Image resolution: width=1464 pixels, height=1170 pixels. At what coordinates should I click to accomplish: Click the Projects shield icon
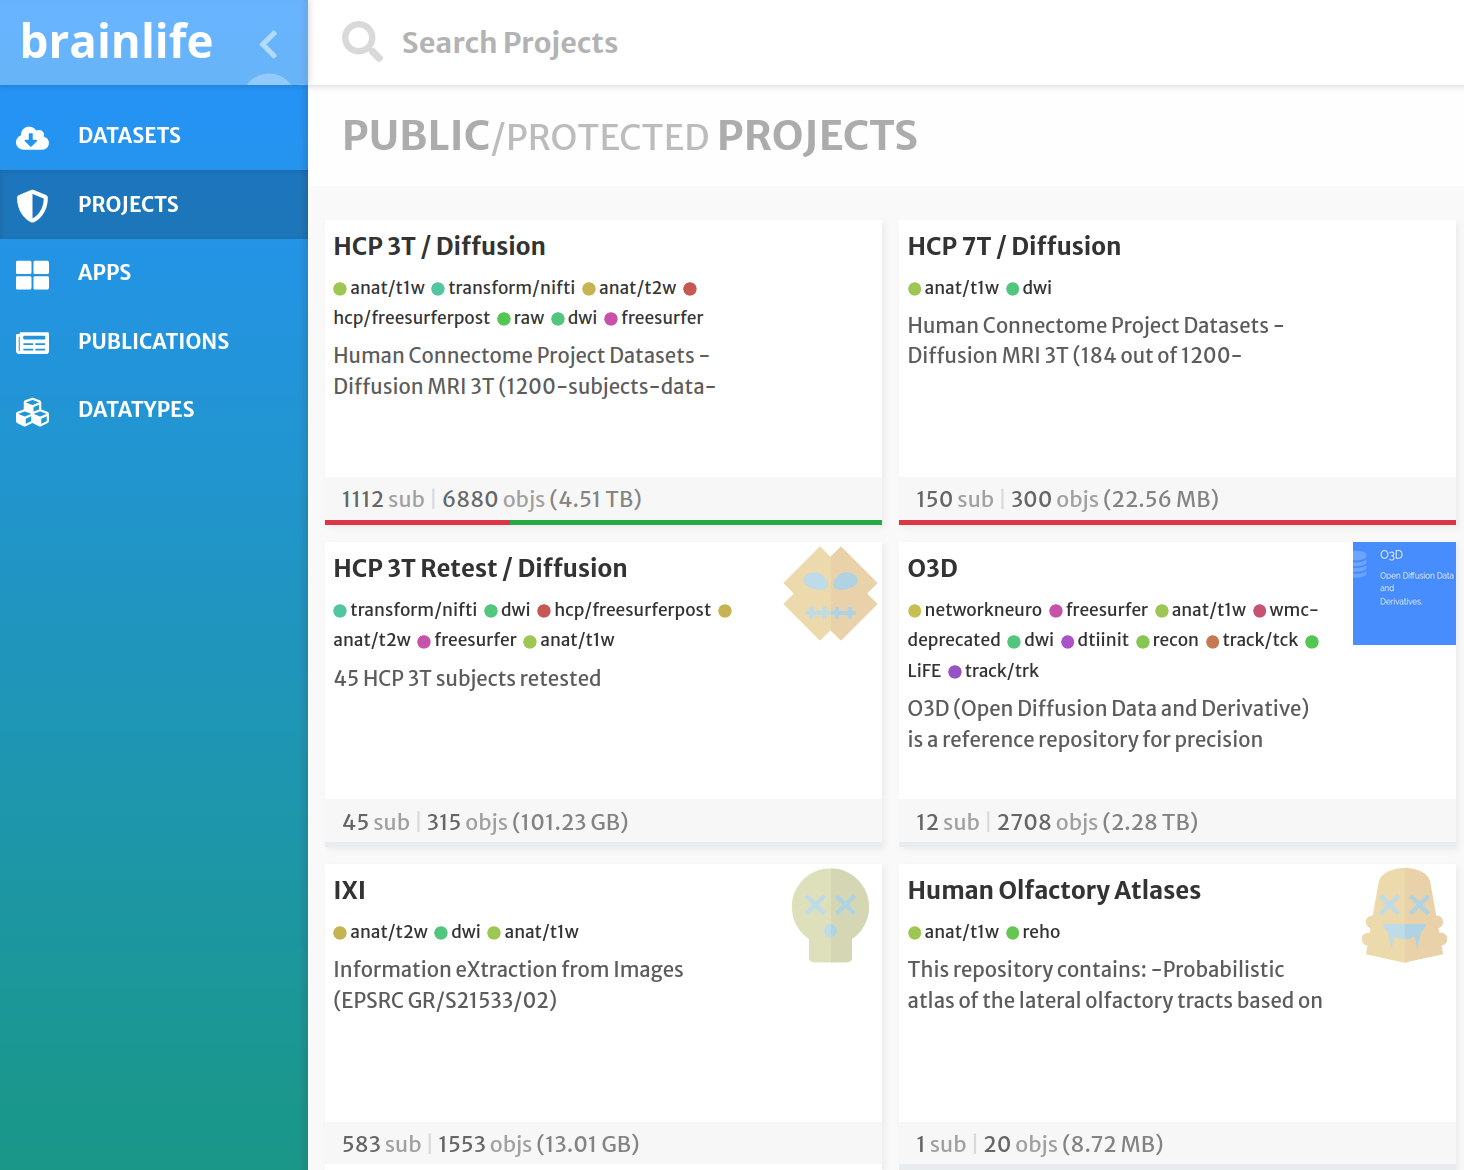point(32,205)
